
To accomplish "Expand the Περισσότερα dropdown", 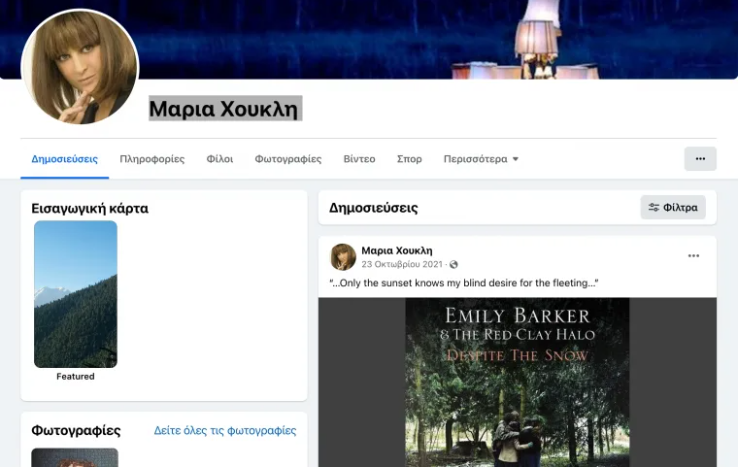I will pos(481,159).
